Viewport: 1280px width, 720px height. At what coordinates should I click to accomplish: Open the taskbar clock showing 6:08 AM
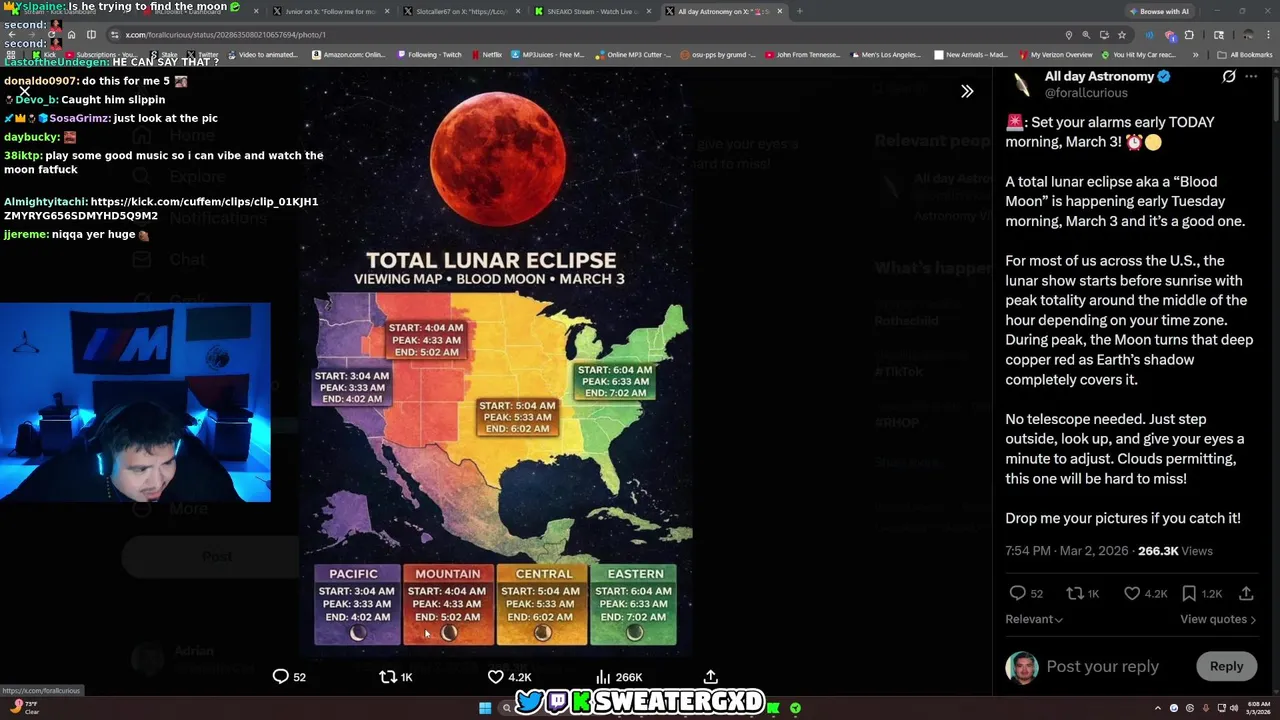pos(1256,708)
